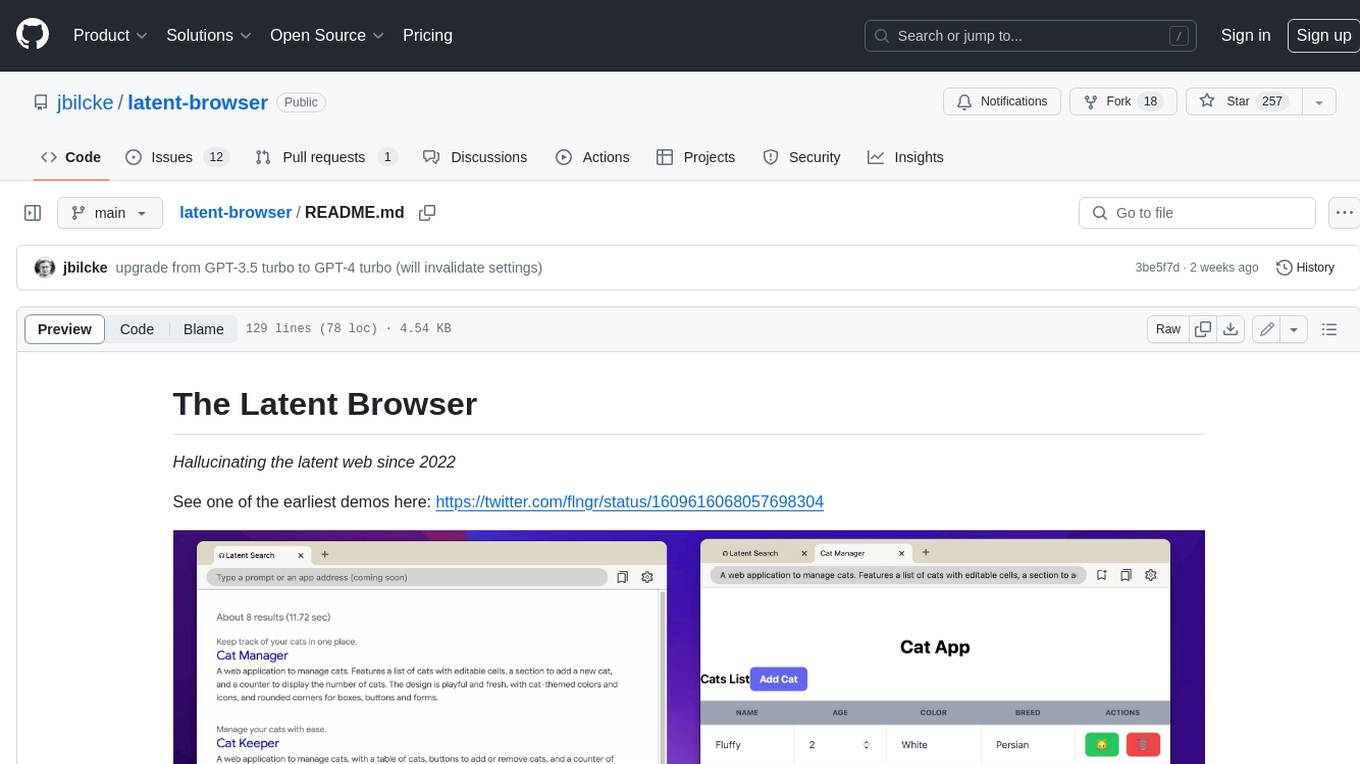The image size is (1360, 764).
Task: Open more edit options dropdown
Action: tap(1294, 329)
